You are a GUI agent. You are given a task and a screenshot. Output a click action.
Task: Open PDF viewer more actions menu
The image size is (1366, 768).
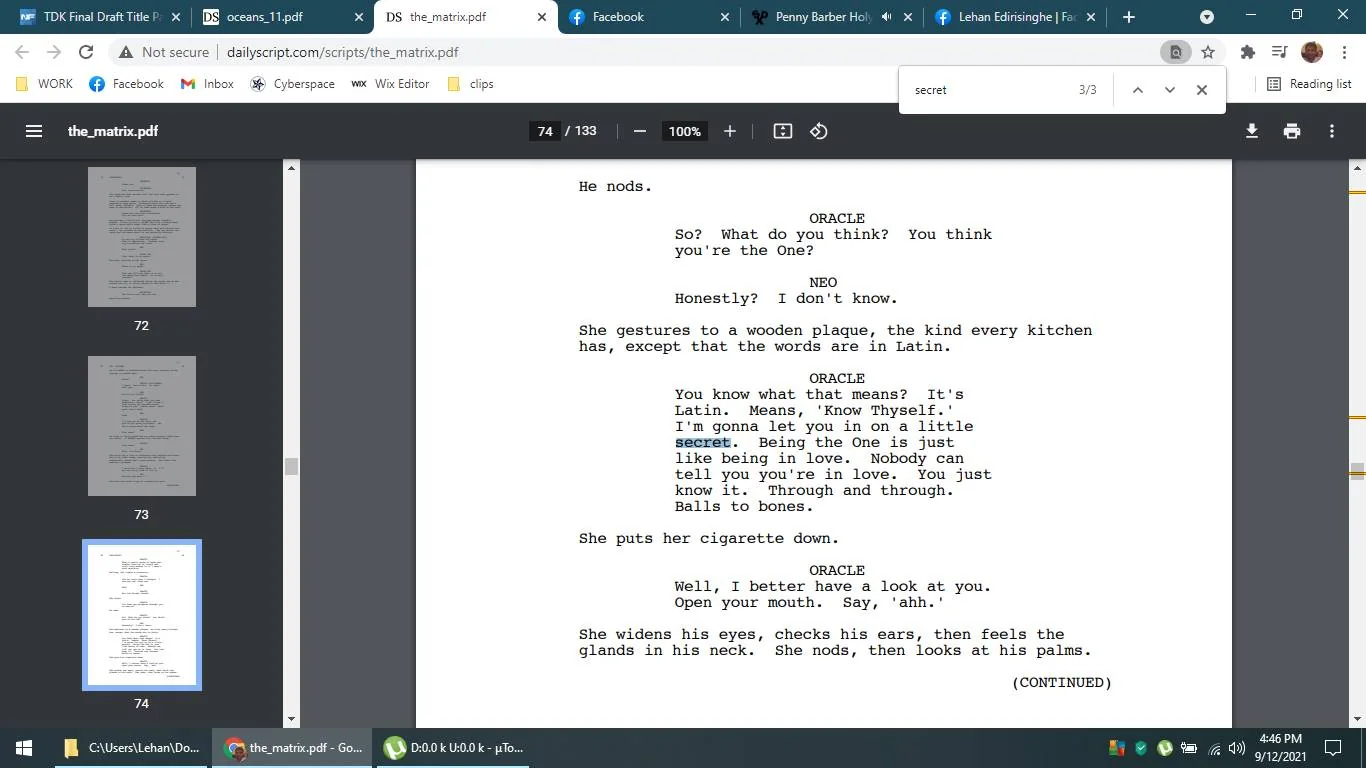click(1332, 131)
